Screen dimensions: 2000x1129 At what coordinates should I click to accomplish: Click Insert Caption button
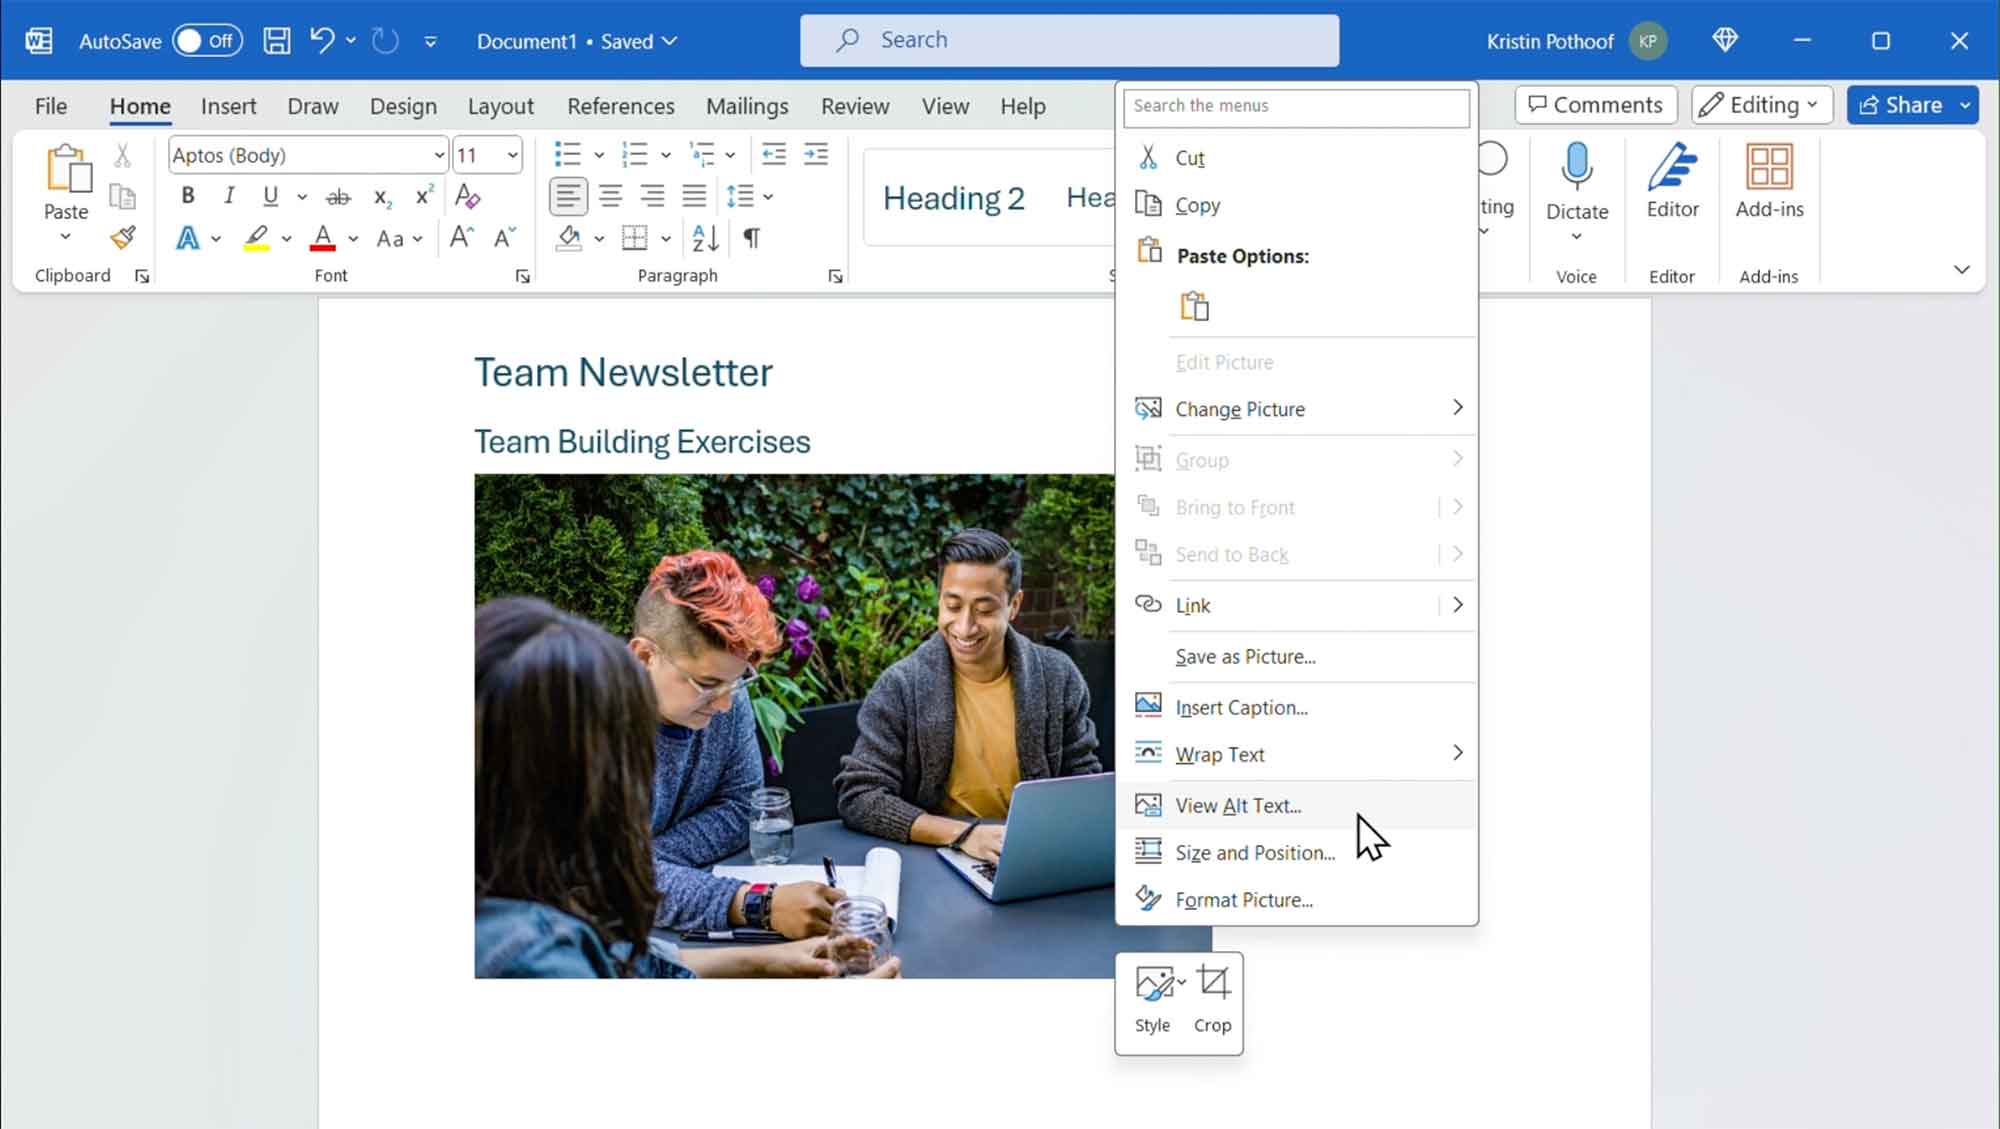tap(1239, 707)
